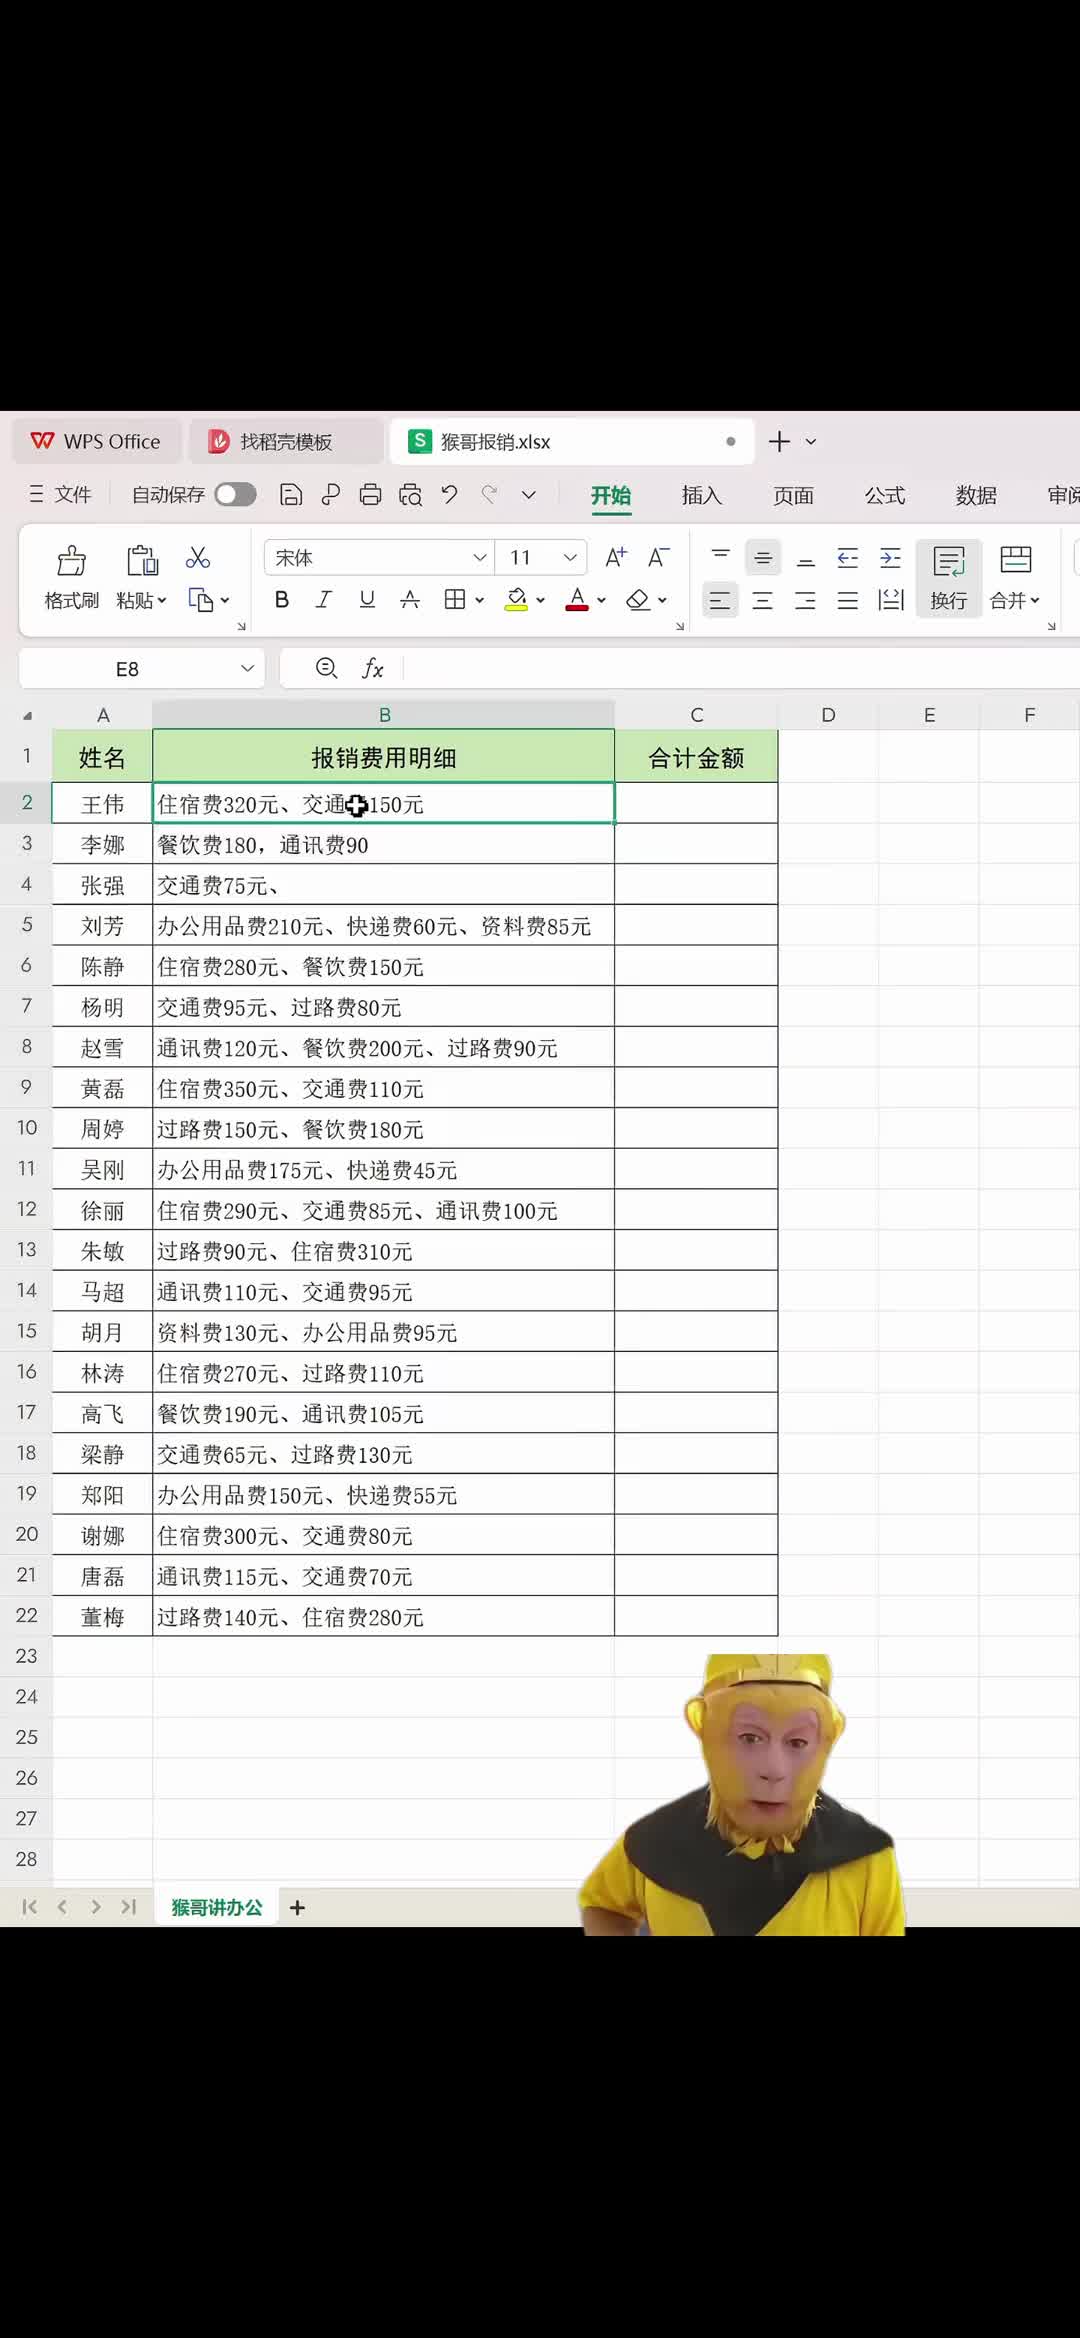Image resolution: width=1080 pixels, height=2338 pixels.
Task: Select column B header
Action: tap(384, 715)
